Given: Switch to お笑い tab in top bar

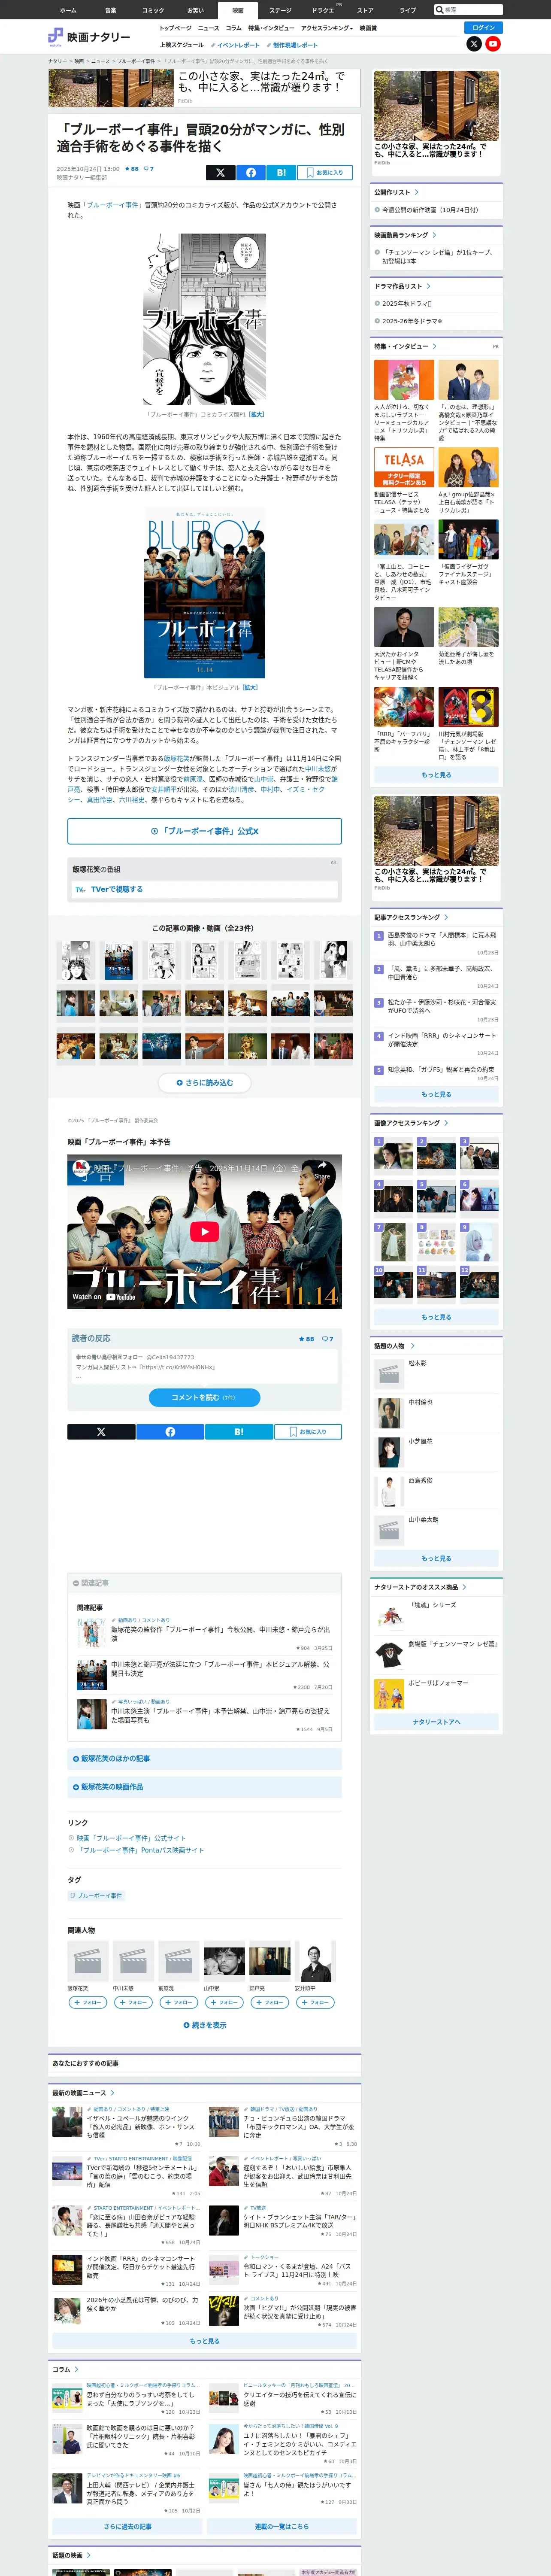Looking at the screenshot, I should click(195, 10).
